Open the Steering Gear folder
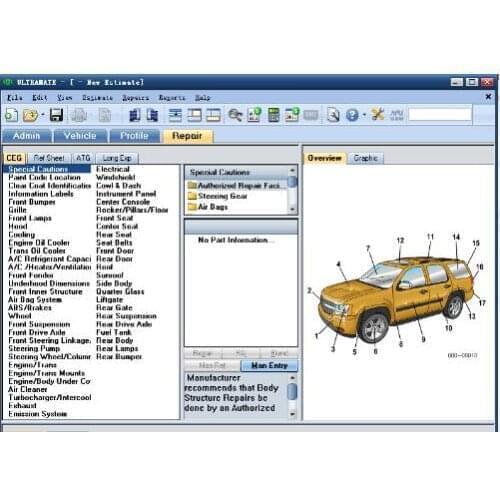 pyautogui.click(x=218, y=196)
